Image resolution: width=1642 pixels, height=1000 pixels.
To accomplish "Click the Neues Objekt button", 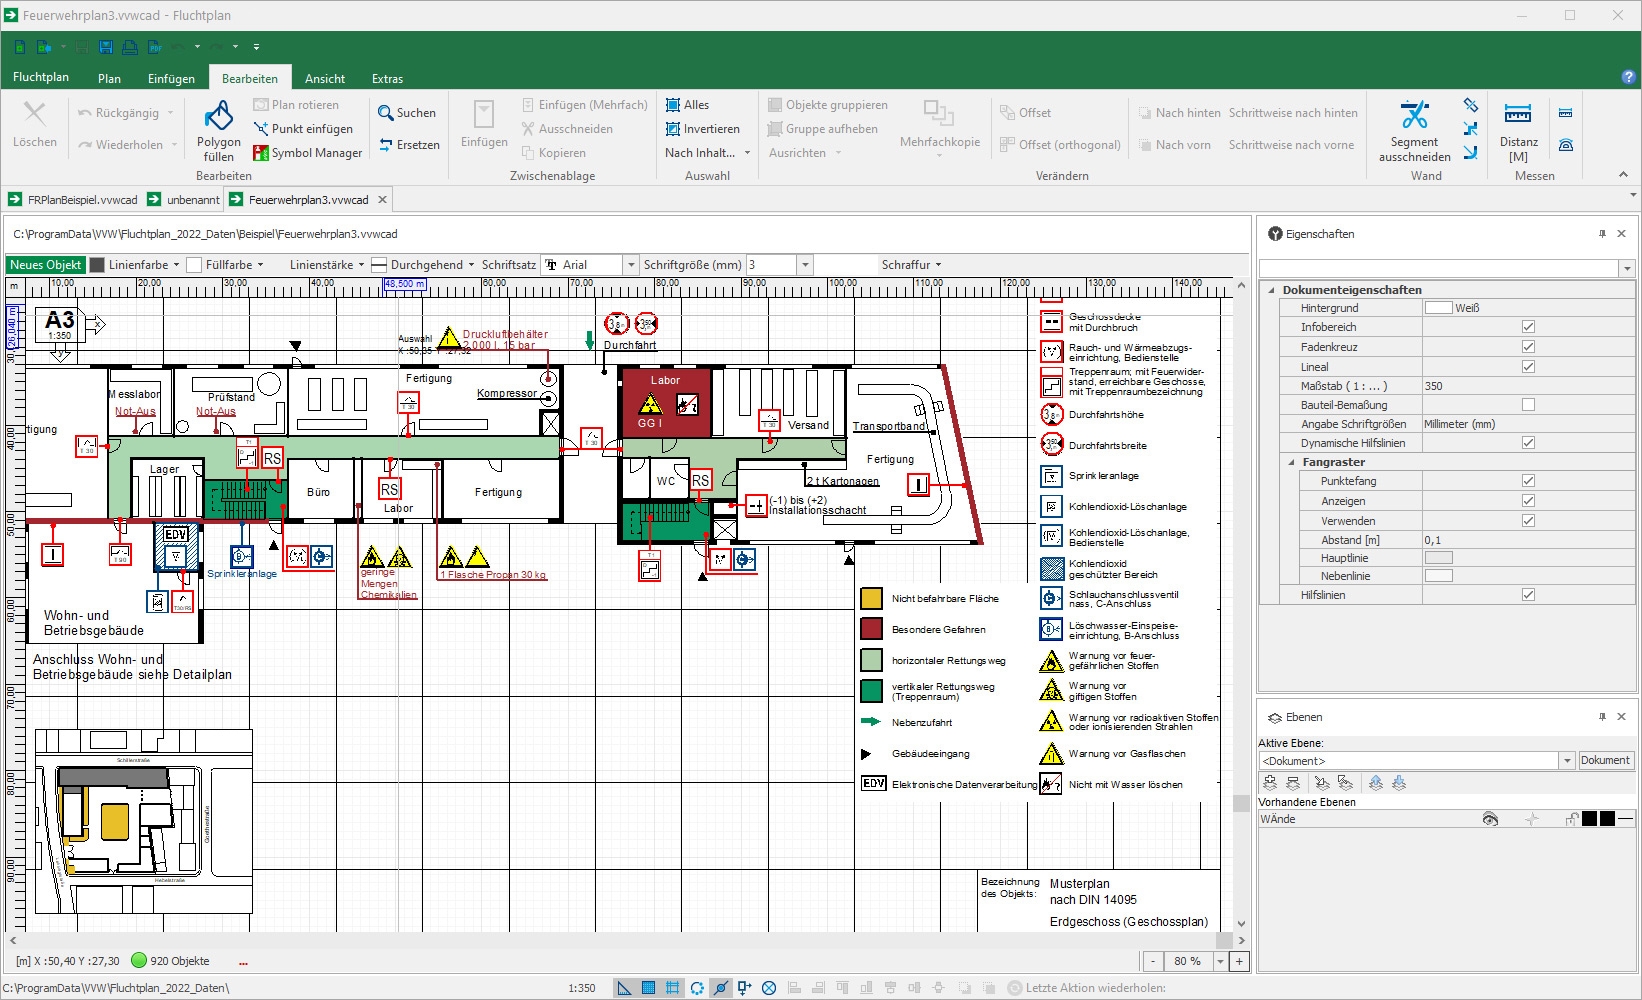I will point(46,265).
